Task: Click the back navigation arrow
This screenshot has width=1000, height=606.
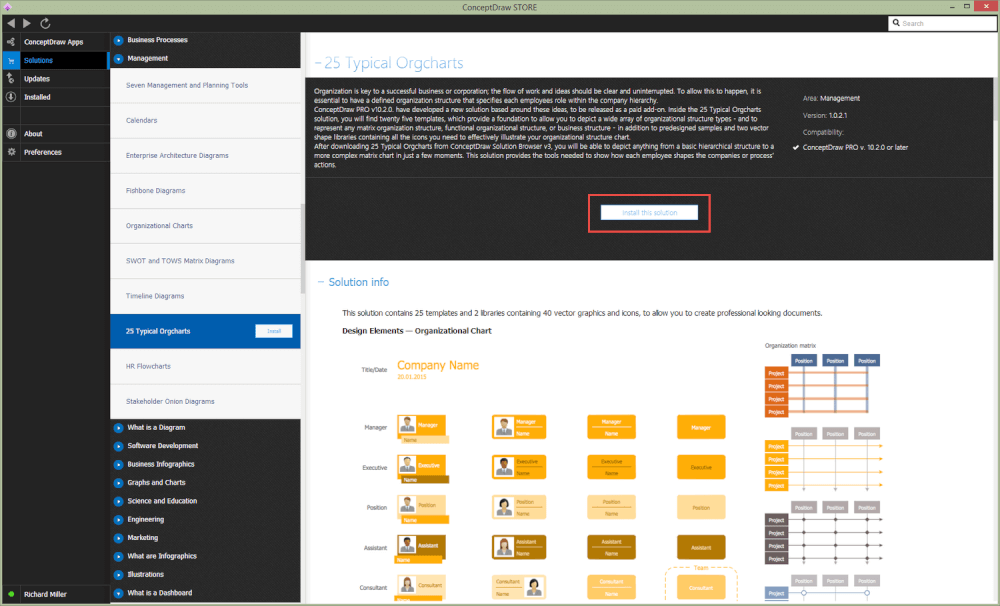Action: [11, 23]
